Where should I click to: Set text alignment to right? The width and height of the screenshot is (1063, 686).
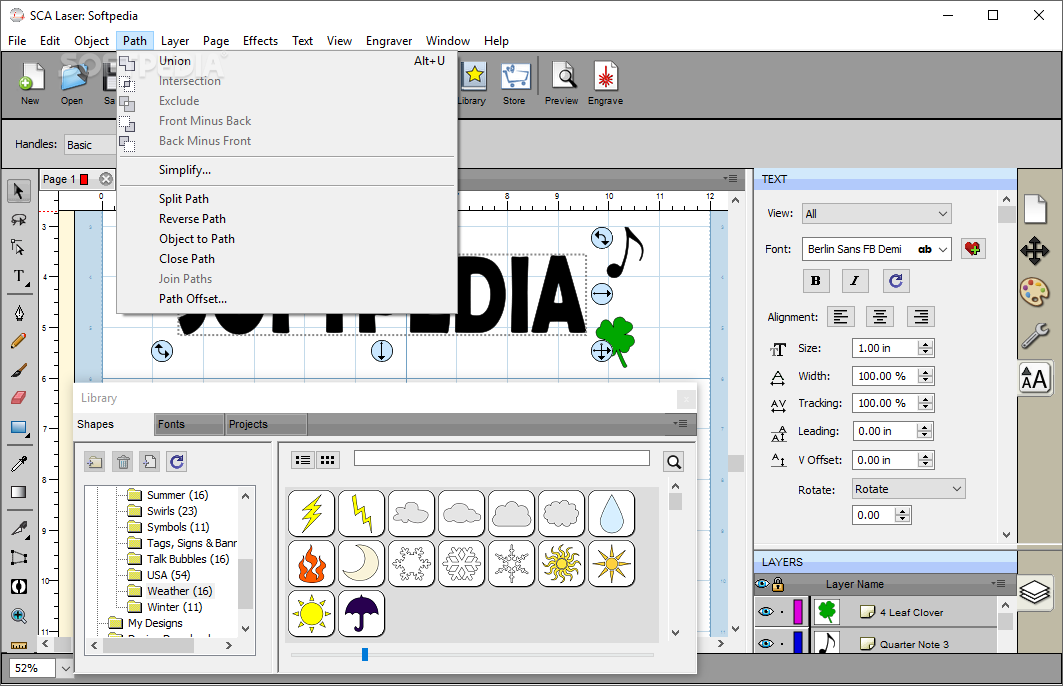tap(921, 317)
